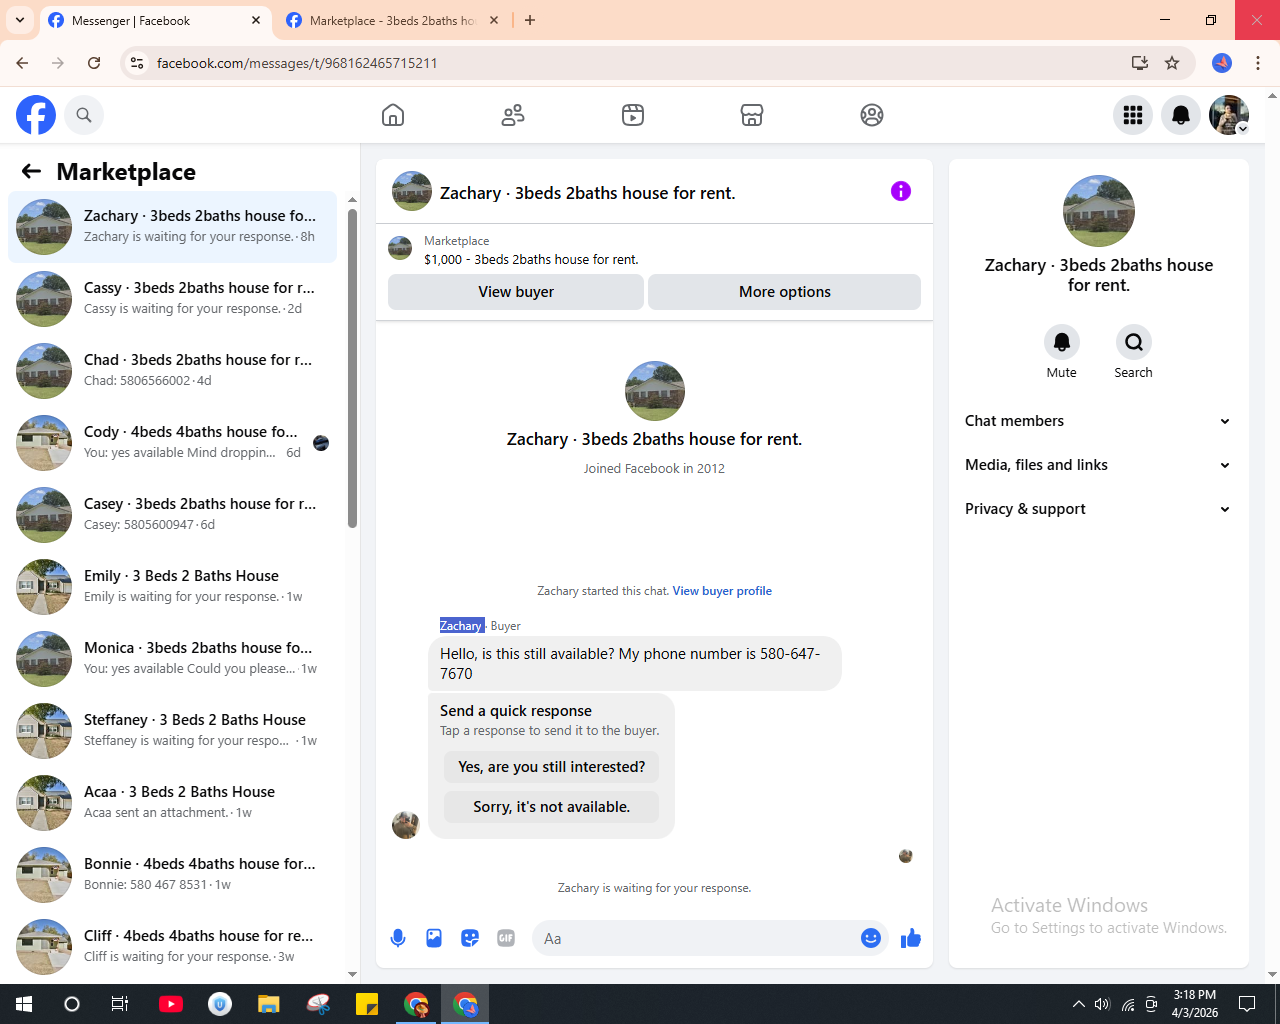Image resolution: width=1280 pixels, height=1024 pixels.
Task: Open YouTube app from taskbar
Action: coord(171,1004)
